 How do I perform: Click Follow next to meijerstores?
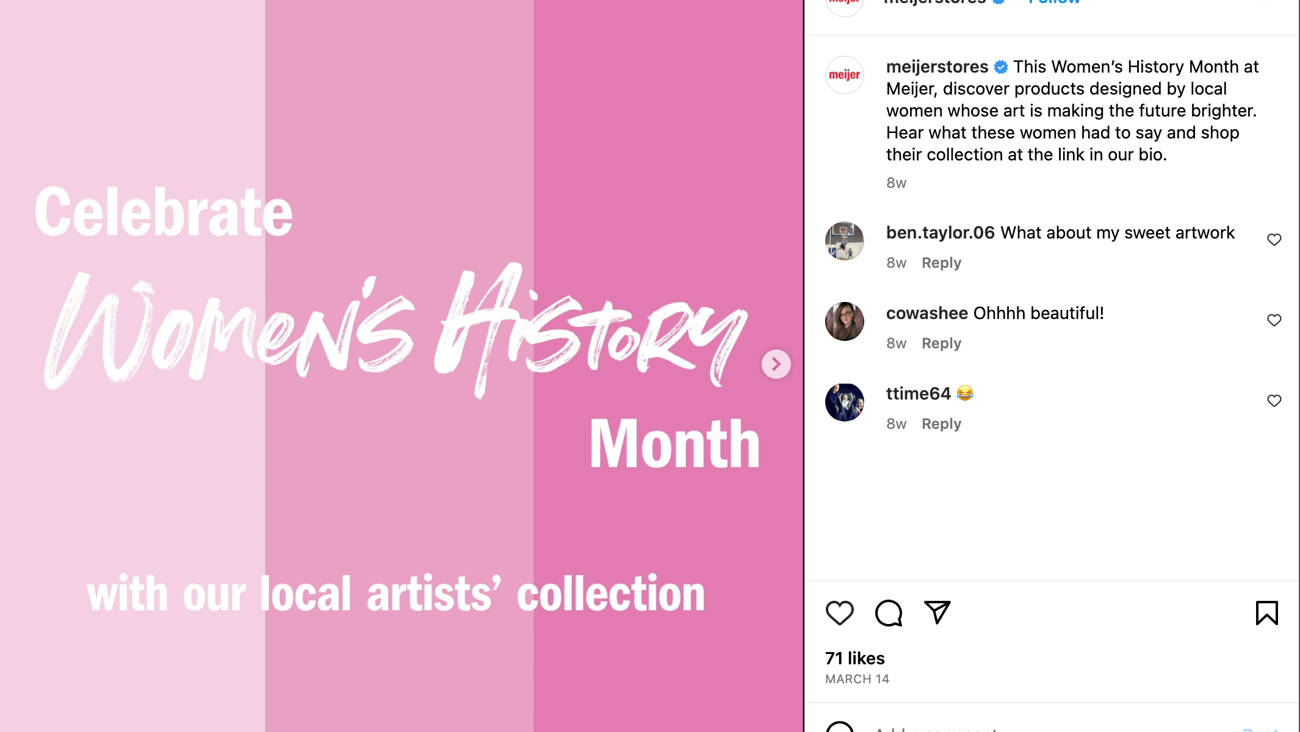[x=1053, y=2]
